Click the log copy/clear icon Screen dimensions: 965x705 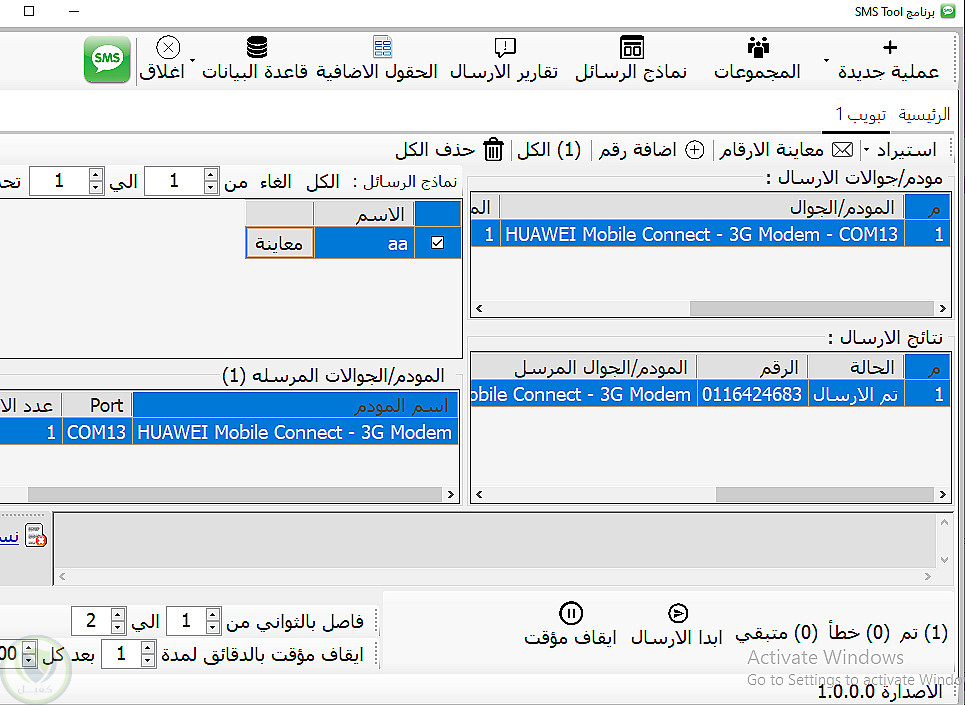(x=36, y=535)
